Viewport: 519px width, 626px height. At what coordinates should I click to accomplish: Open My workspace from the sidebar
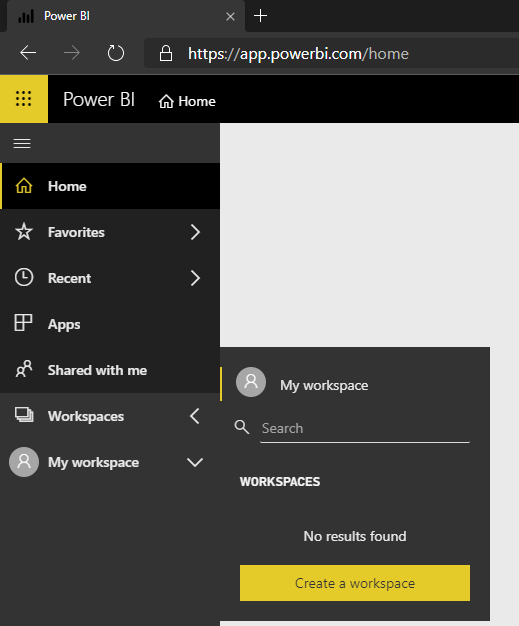(x=110, y=462)
